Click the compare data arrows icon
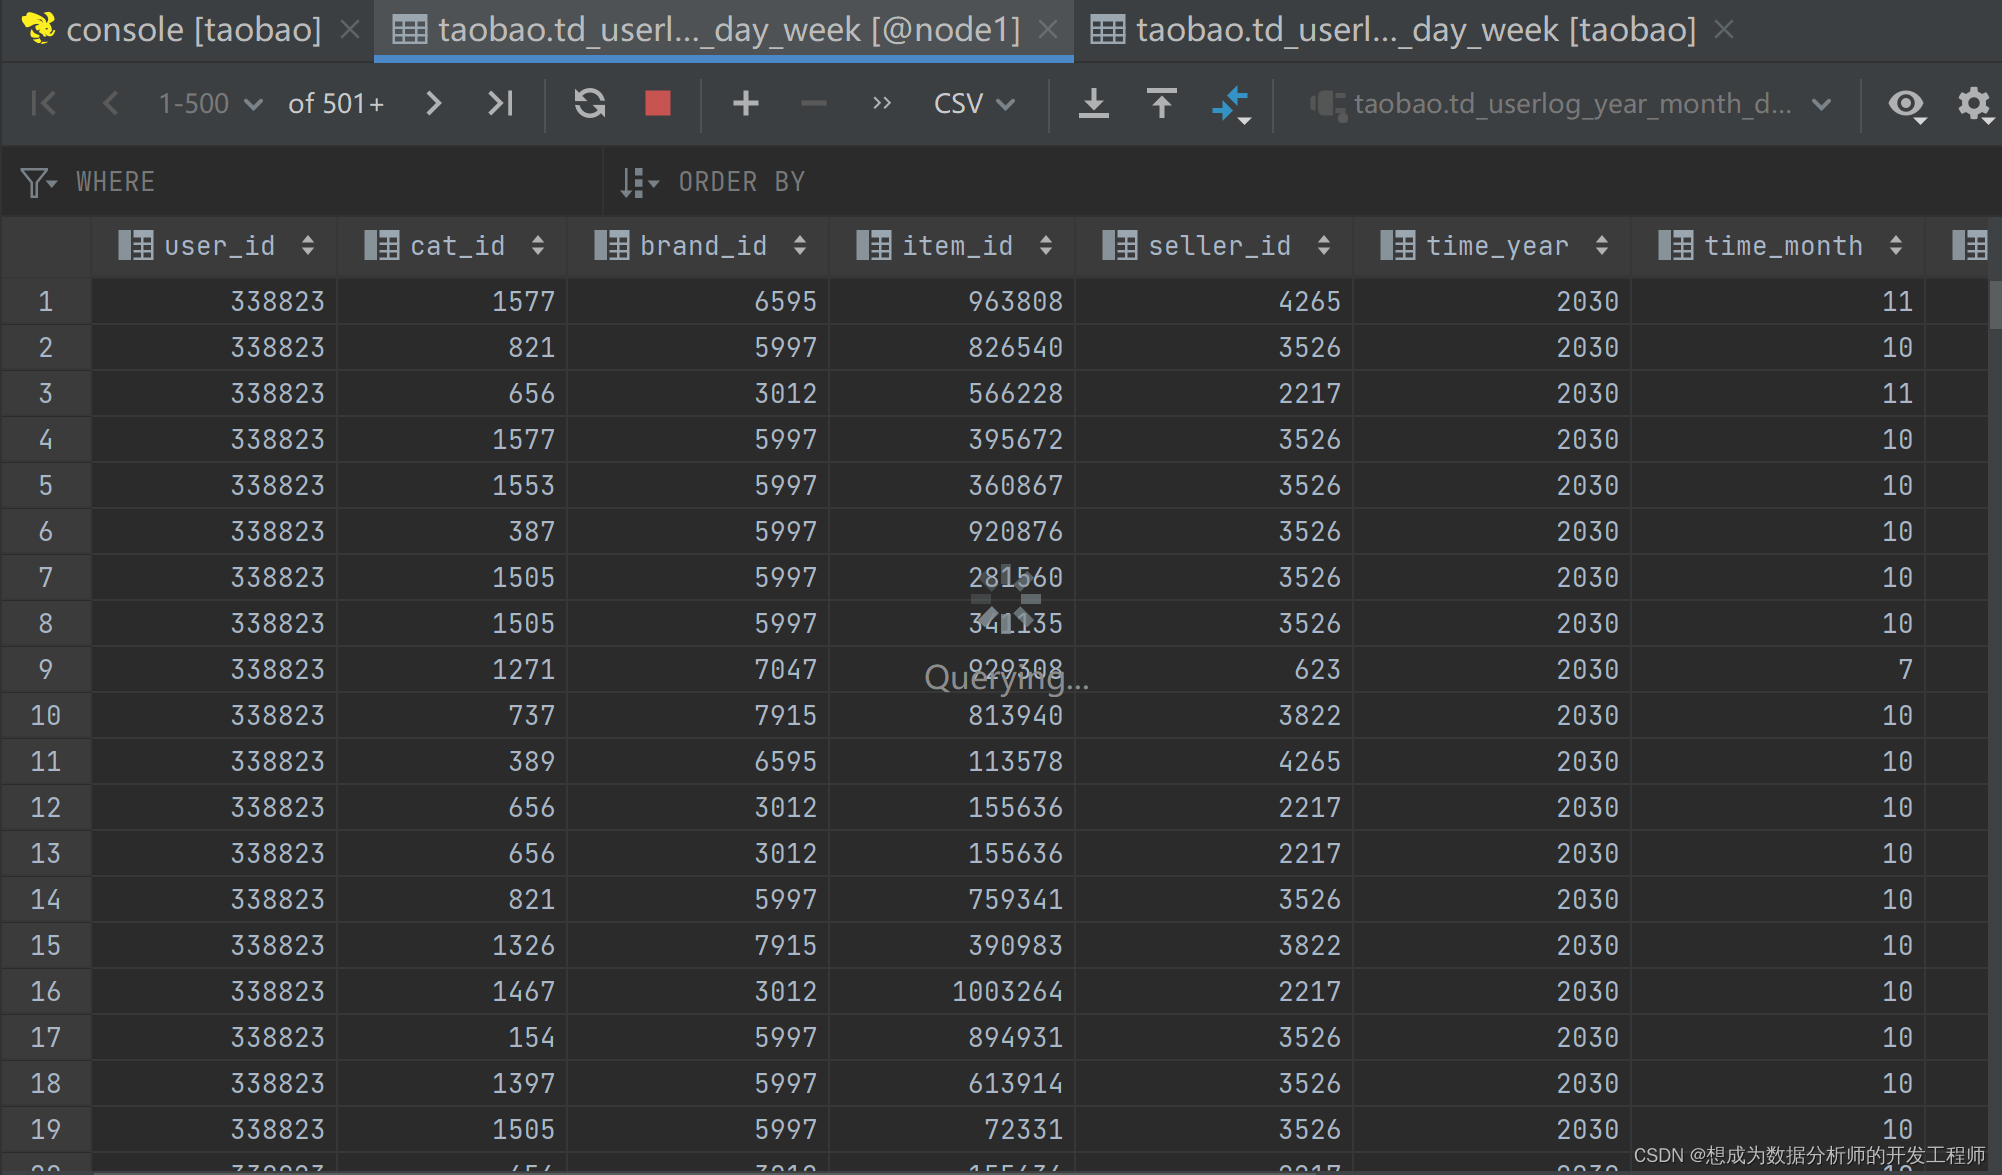The width and height of the screenshot is (2002, 1175). tap(1231, 104)
